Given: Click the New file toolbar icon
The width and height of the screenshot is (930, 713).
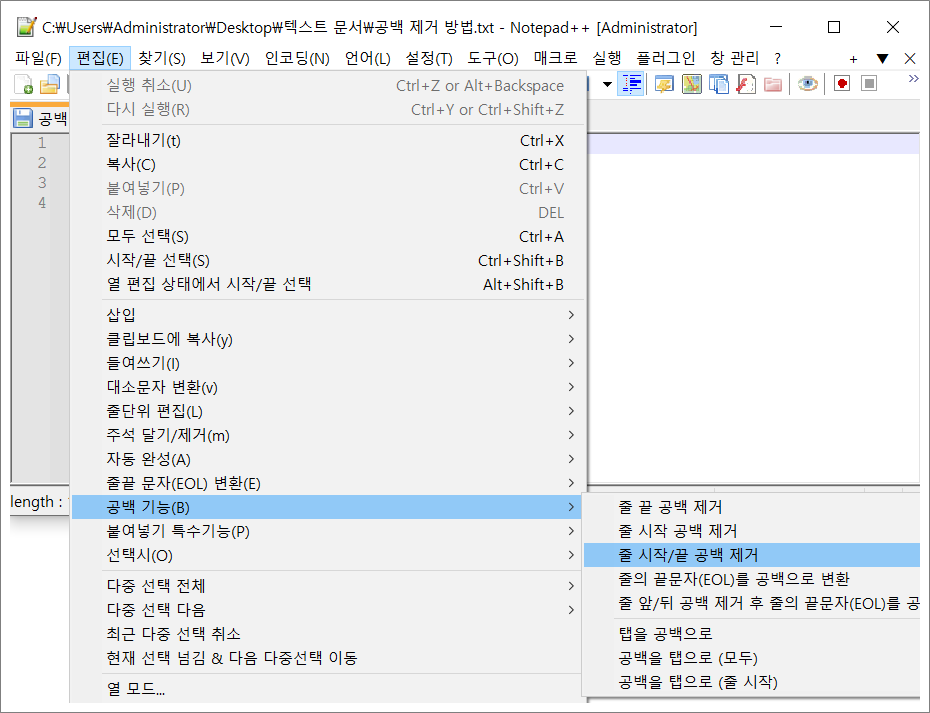Looking at the screenshot, I should [x=24, y=84].
